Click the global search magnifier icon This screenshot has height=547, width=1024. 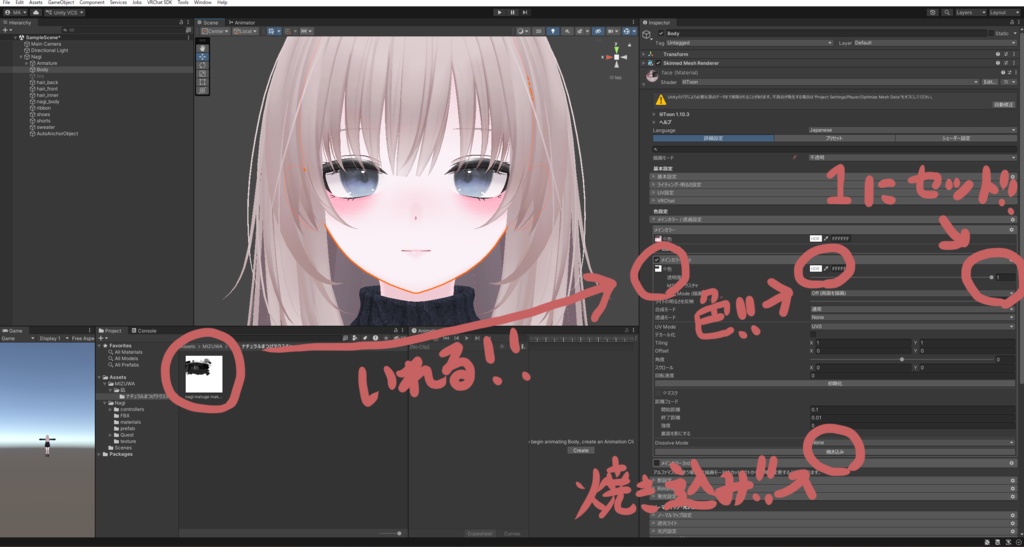pos(946,12)
